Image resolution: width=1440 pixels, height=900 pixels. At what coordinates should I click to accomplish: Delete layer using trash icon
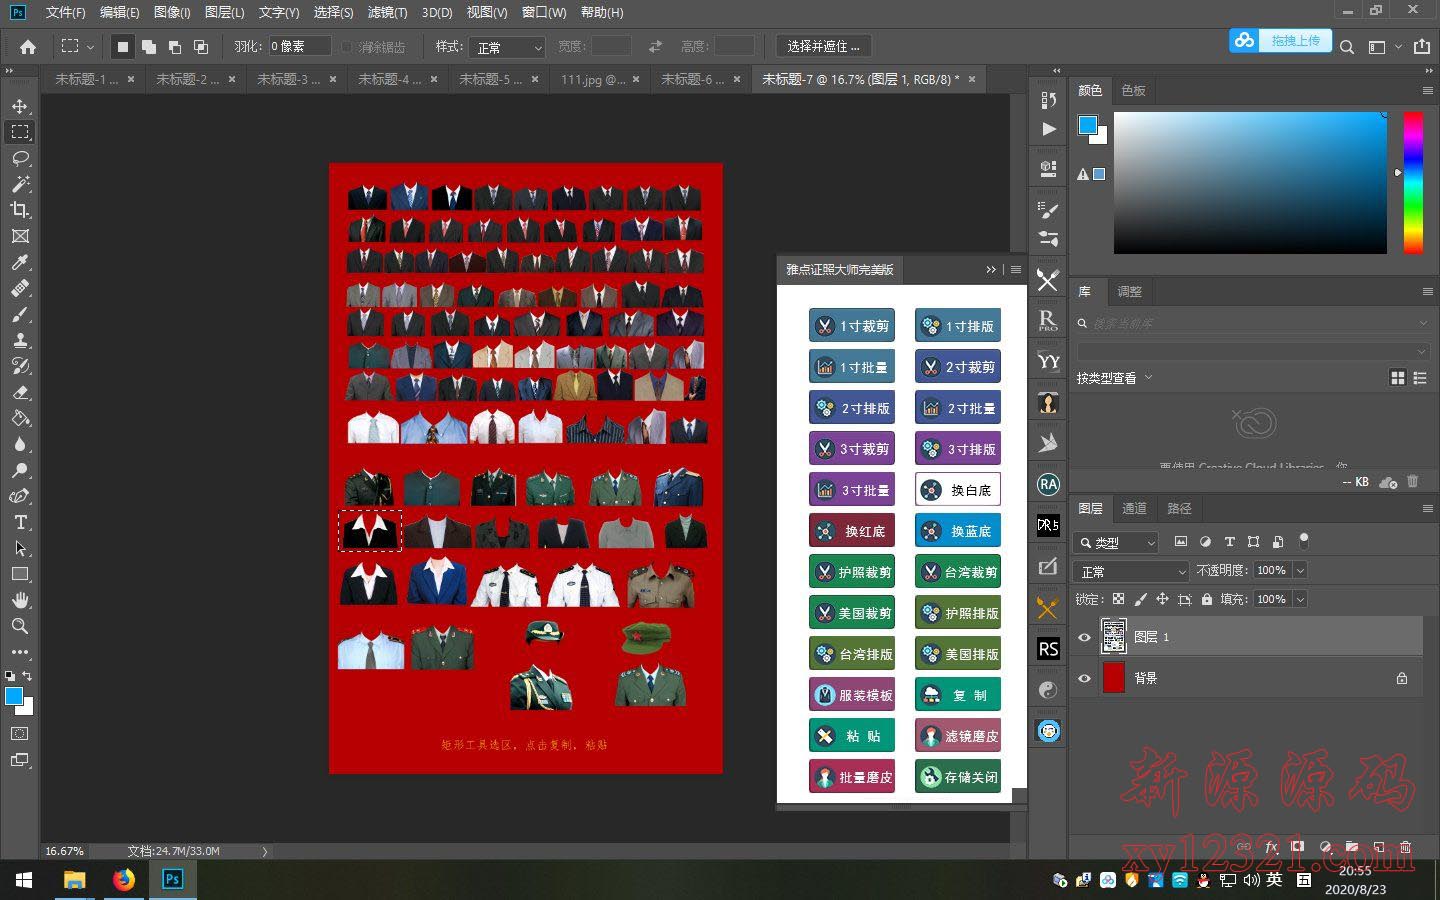pos(1405,847)
